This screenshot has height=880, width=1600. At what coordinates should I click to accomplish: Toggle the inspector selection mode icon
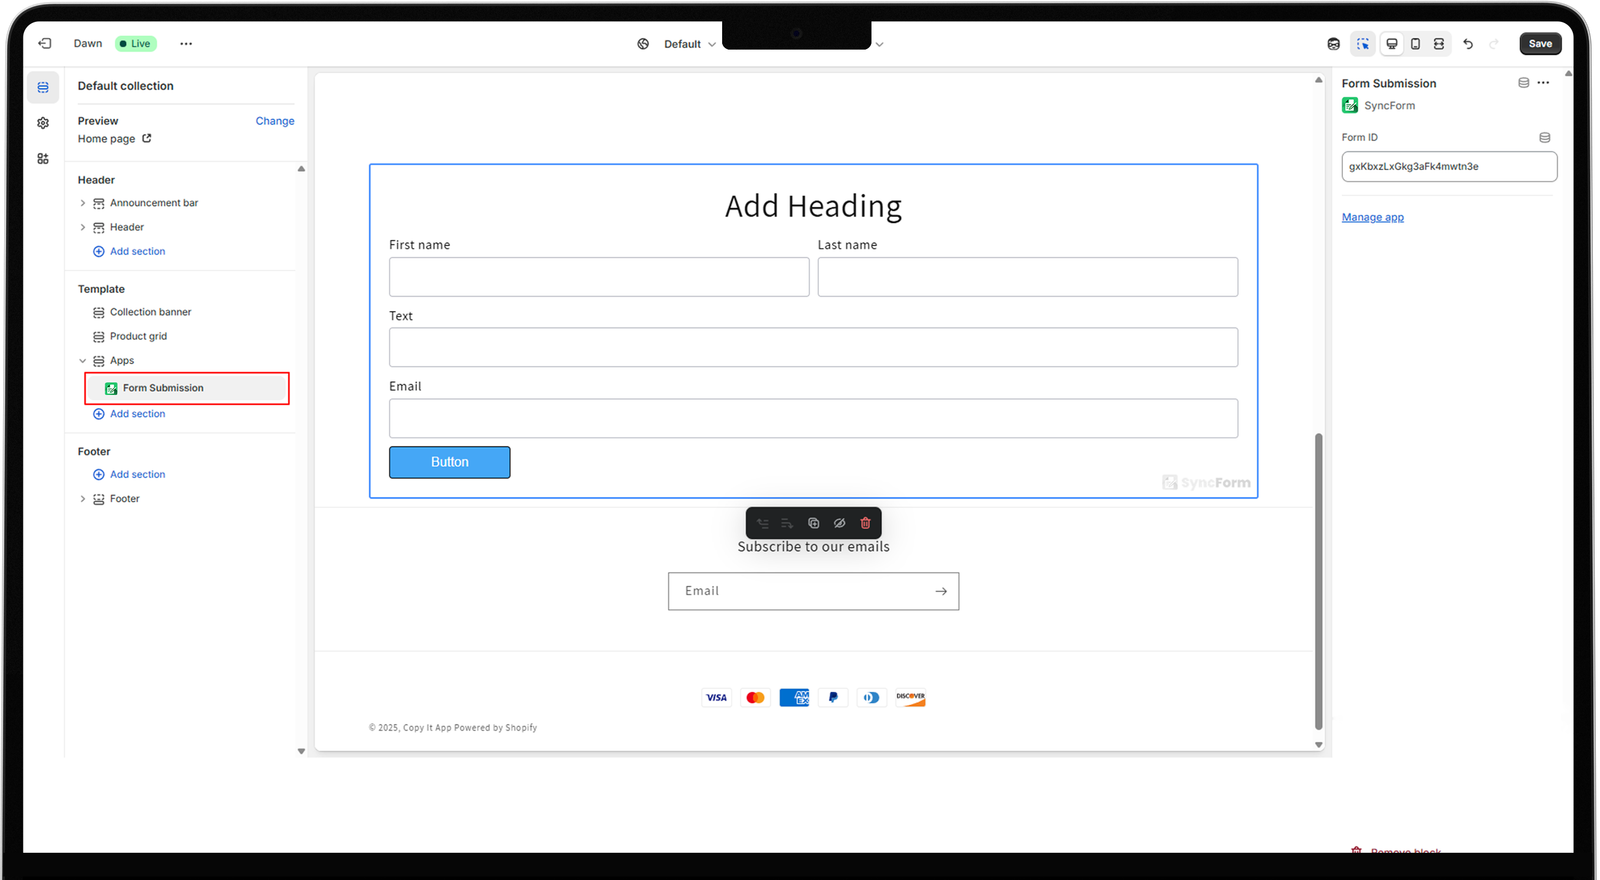coord(1363,44)
